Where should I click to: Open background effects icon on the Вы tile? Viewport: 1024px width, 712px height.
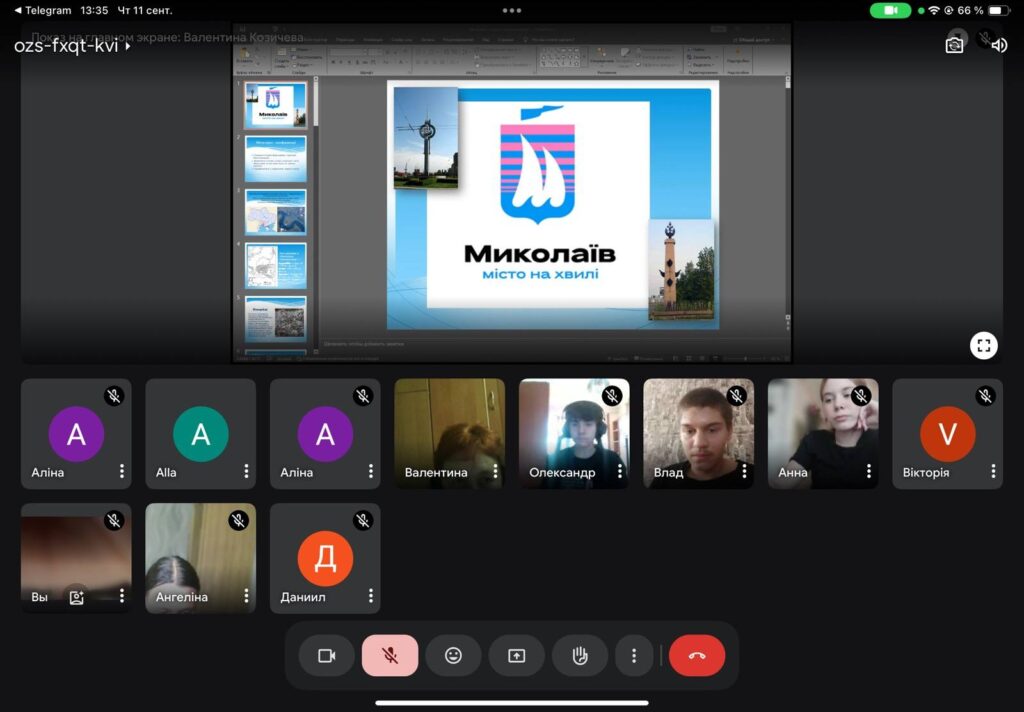76,597
